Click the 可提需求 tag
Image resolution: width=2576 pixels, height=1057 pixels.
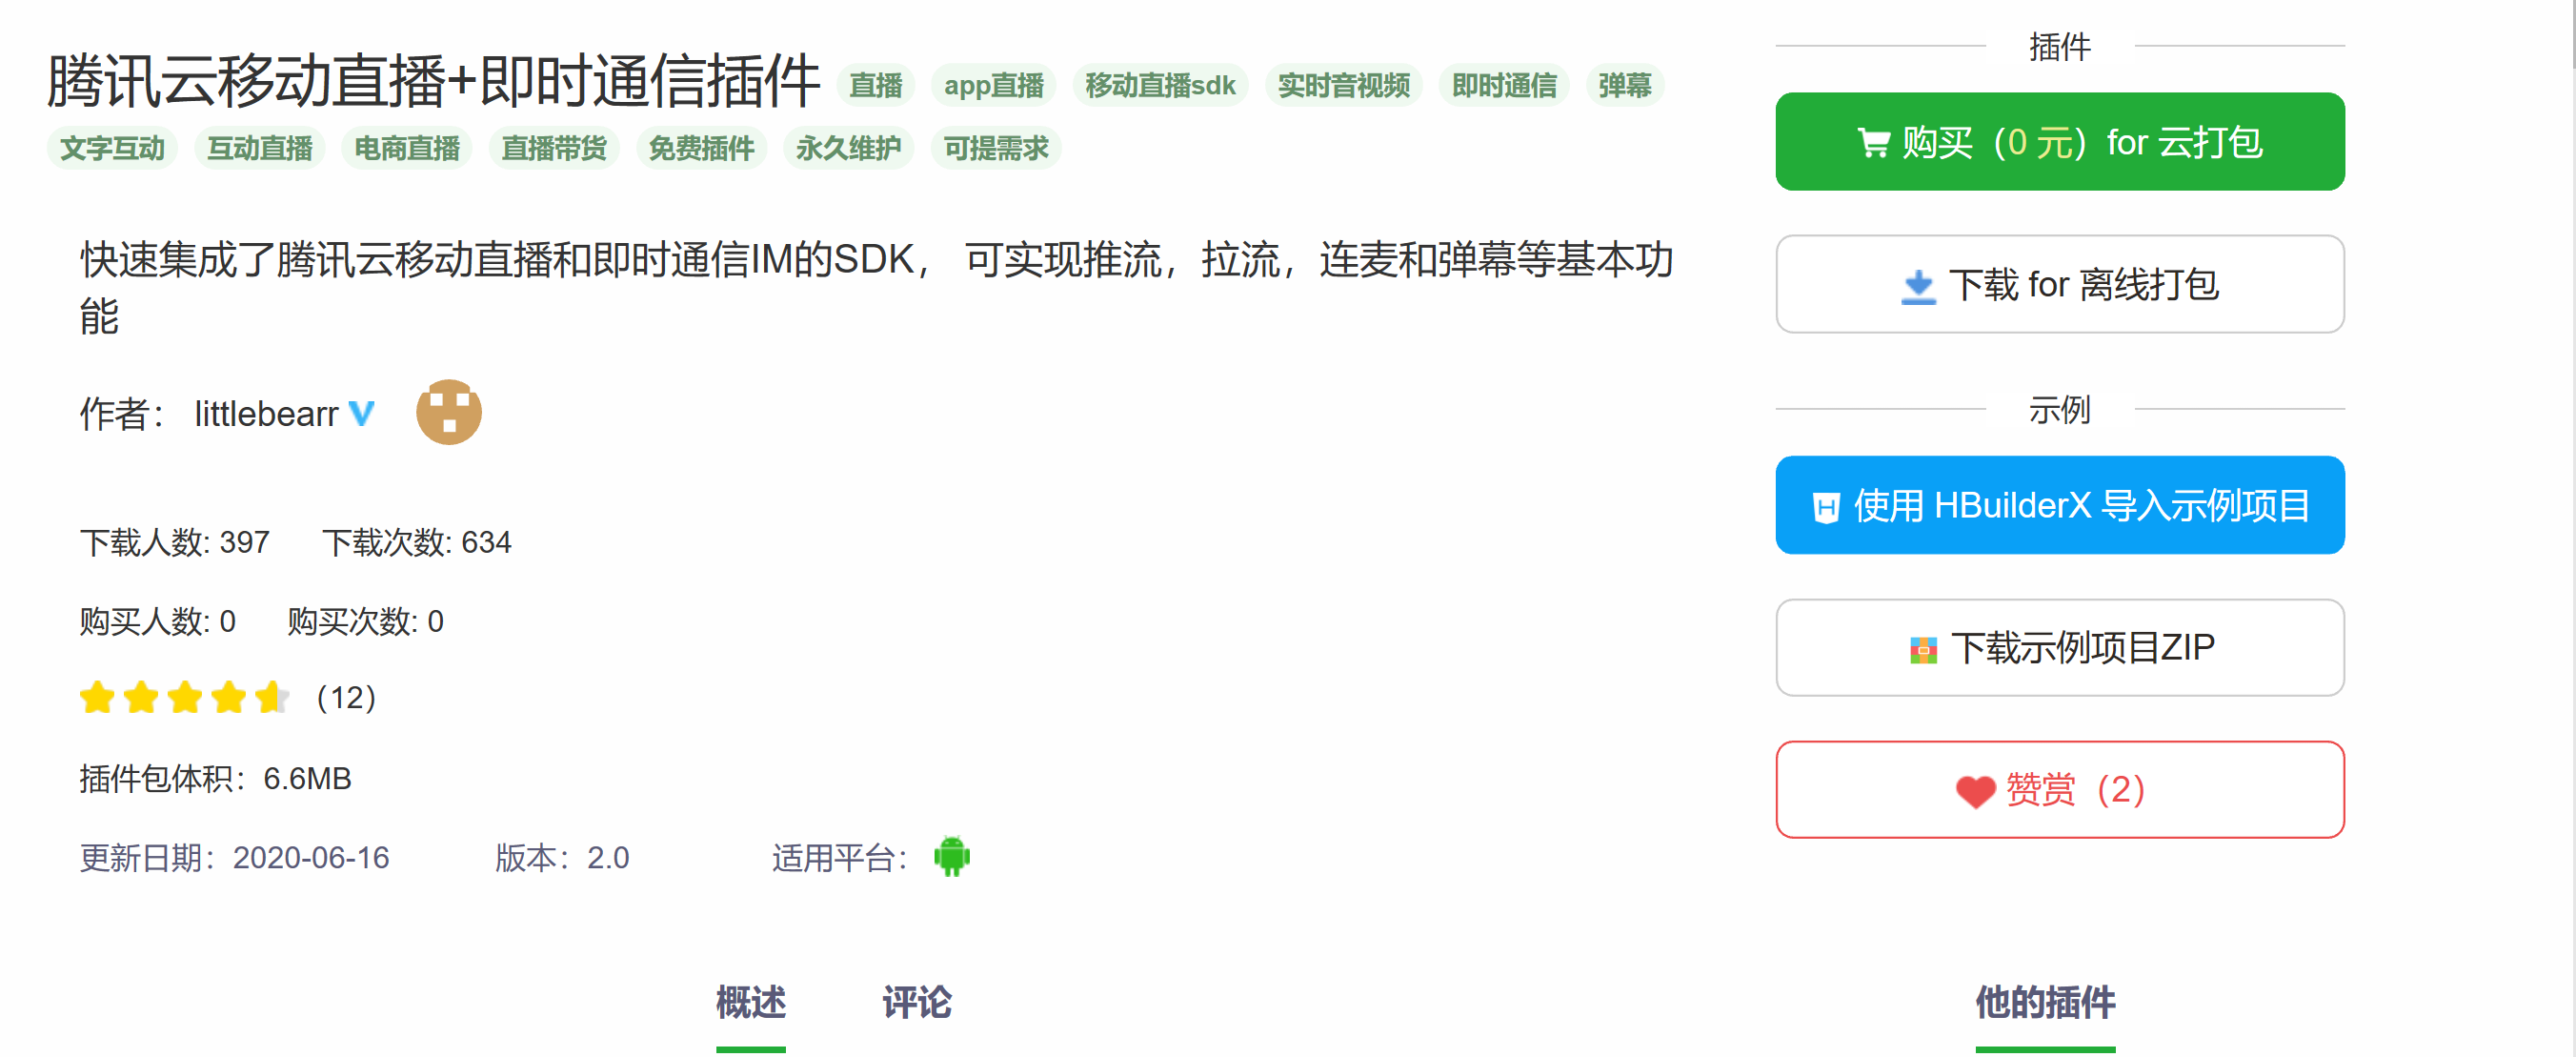(x=996, y=148)
